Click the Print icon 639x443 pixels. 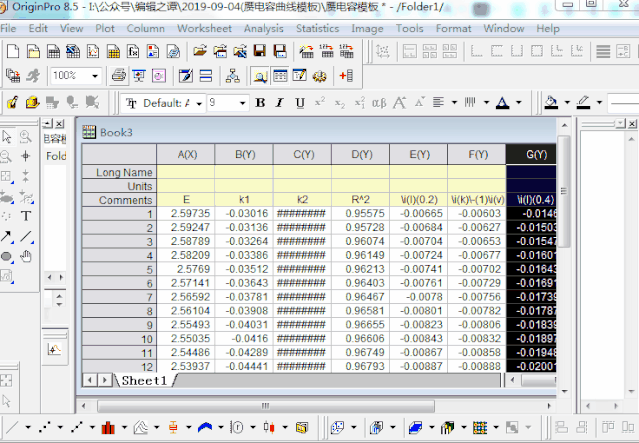[119, 76]
